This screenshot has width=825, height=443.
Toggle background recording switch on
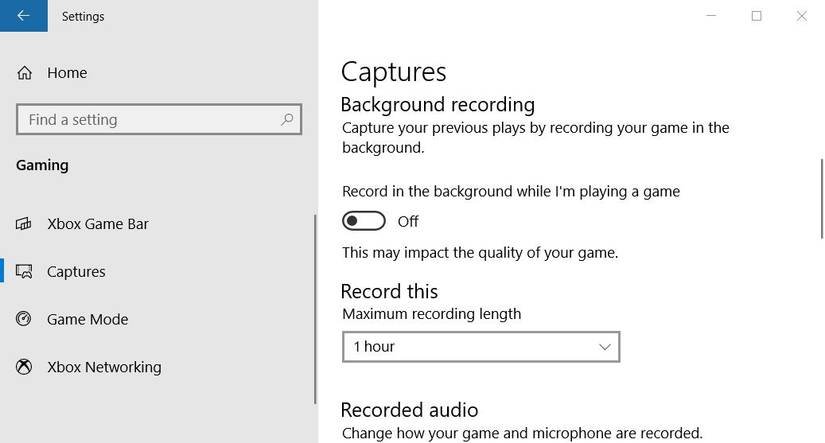coord(364,221)
